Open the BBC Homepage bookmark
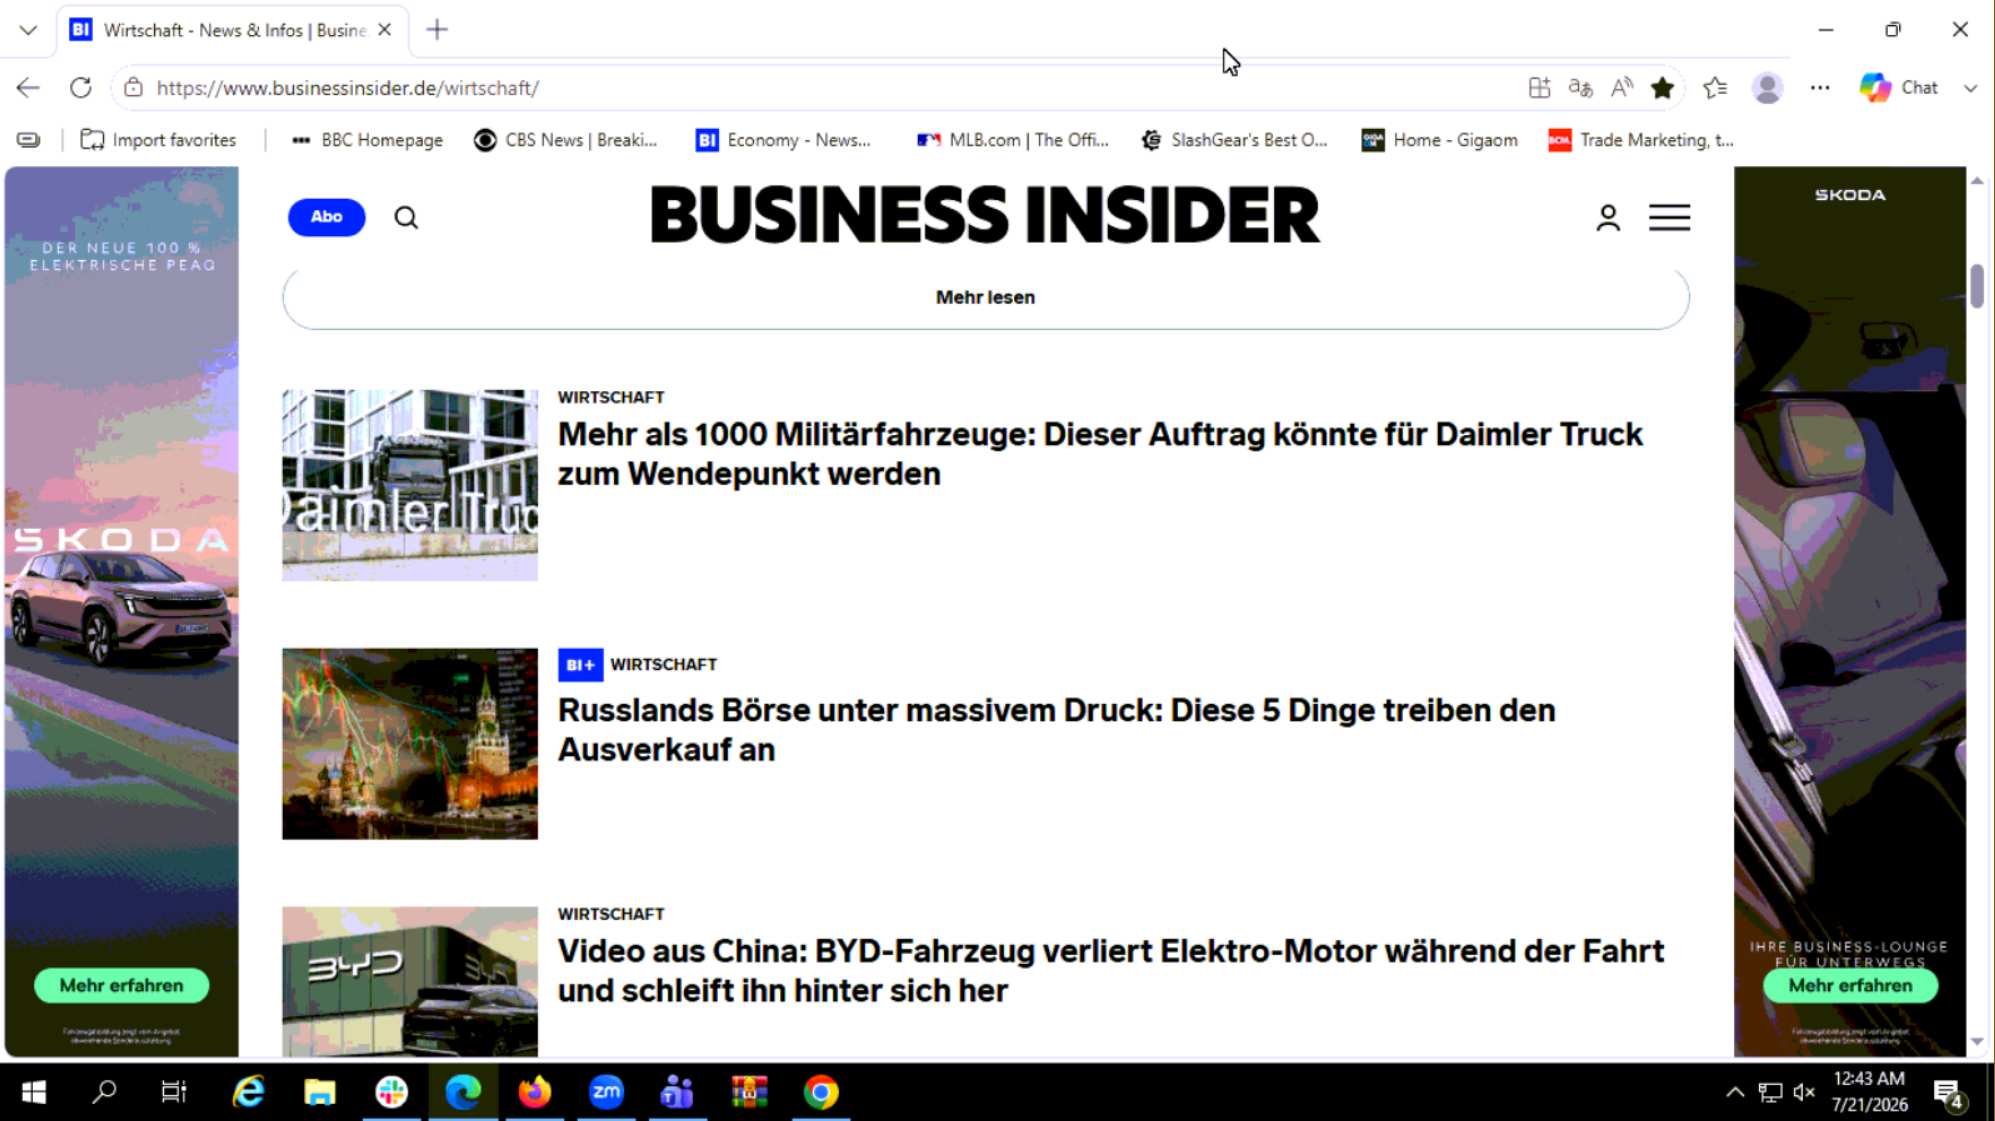This screenshot has height=1121, width=1995. (x=367, y=140)
